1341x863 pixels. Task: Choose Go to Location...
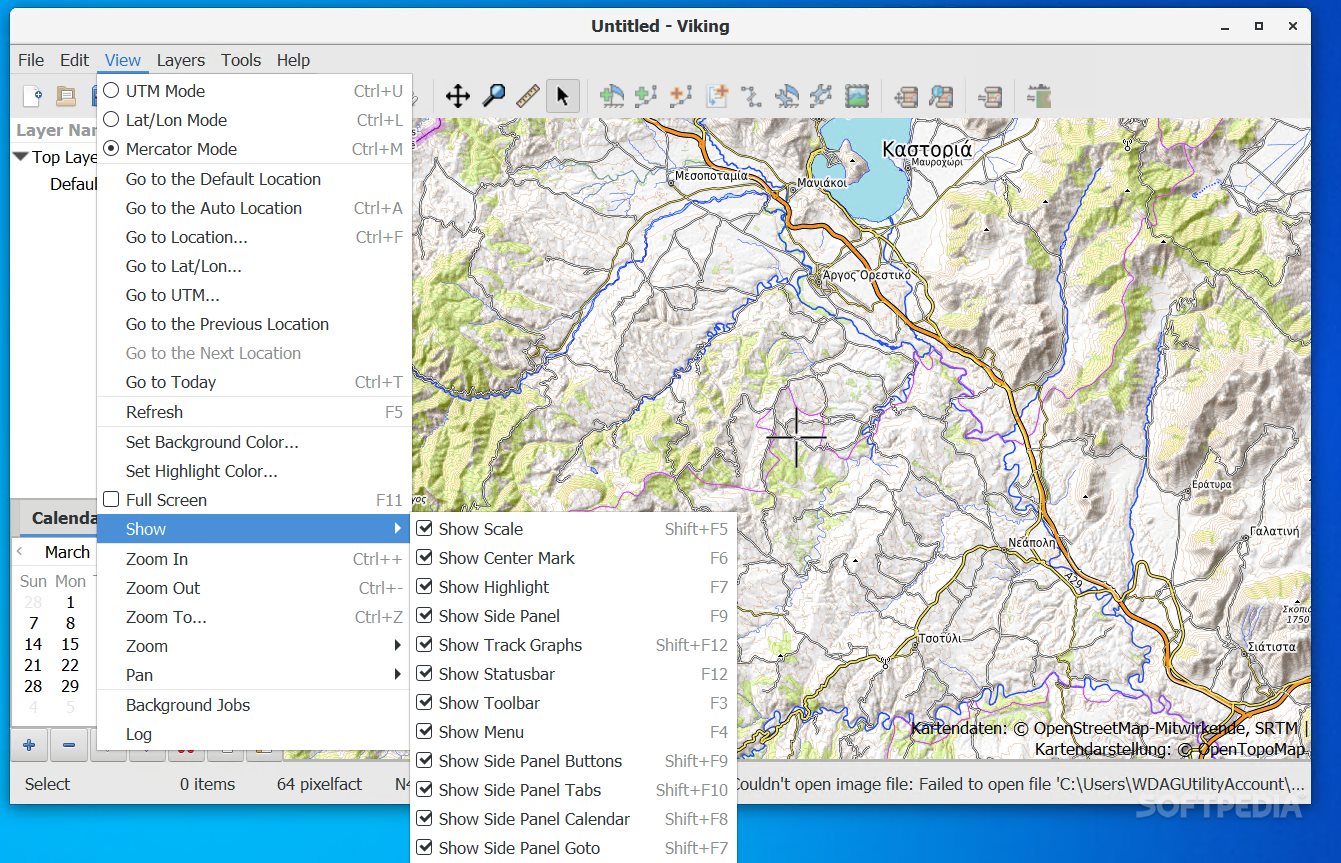pyautogui.click(x=254, y=237)
